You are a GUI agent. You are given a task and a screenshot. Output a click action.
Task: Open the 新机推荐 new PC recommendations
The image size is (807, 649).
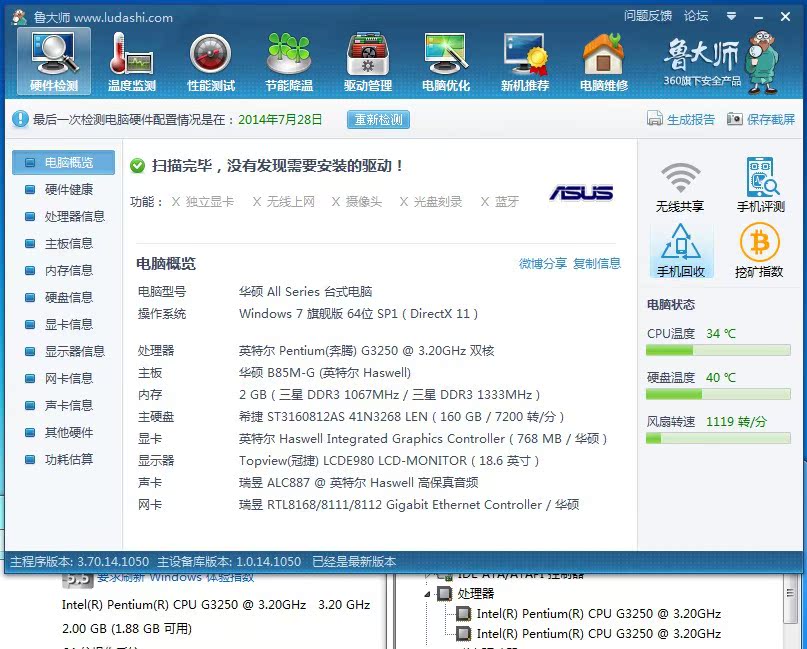coord(524,61)
